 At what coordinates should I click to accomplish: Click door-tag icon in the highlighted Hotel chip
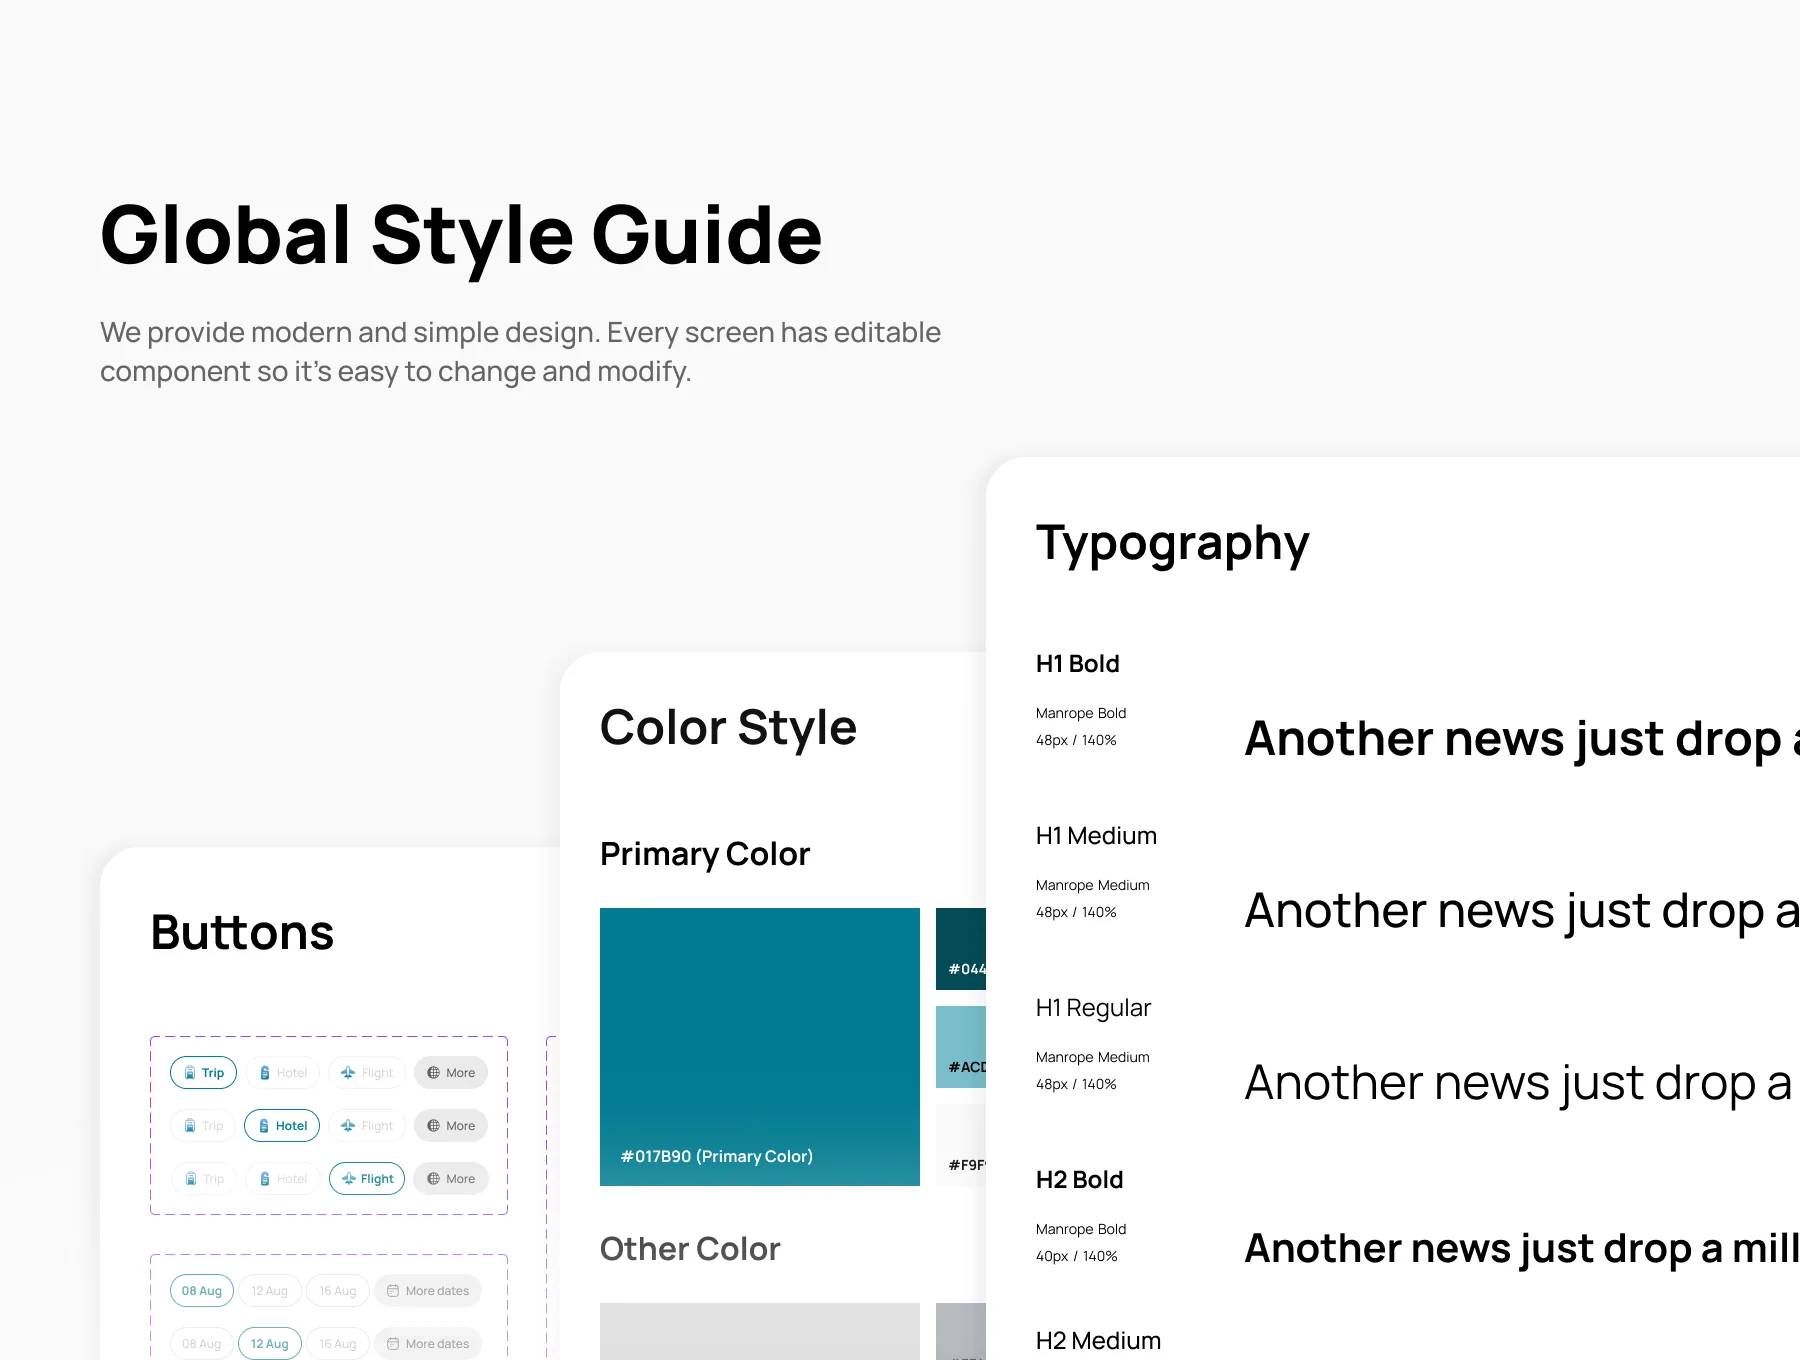pyautogui.click(x=264, y=1126)
